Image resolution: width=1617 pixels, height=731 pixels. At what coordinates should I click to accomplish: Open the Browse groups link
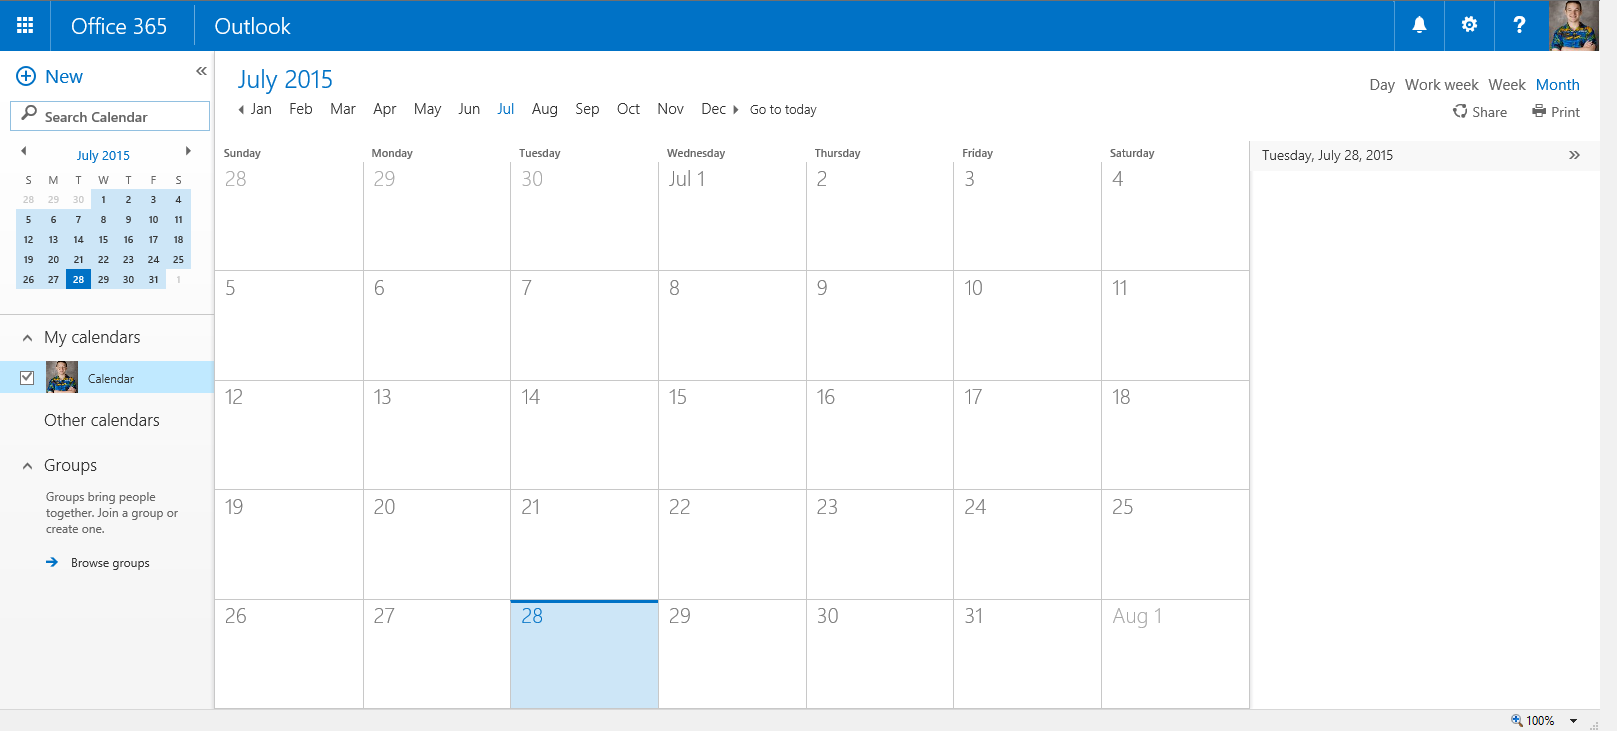pyautogui.click(x=109, y=563)
